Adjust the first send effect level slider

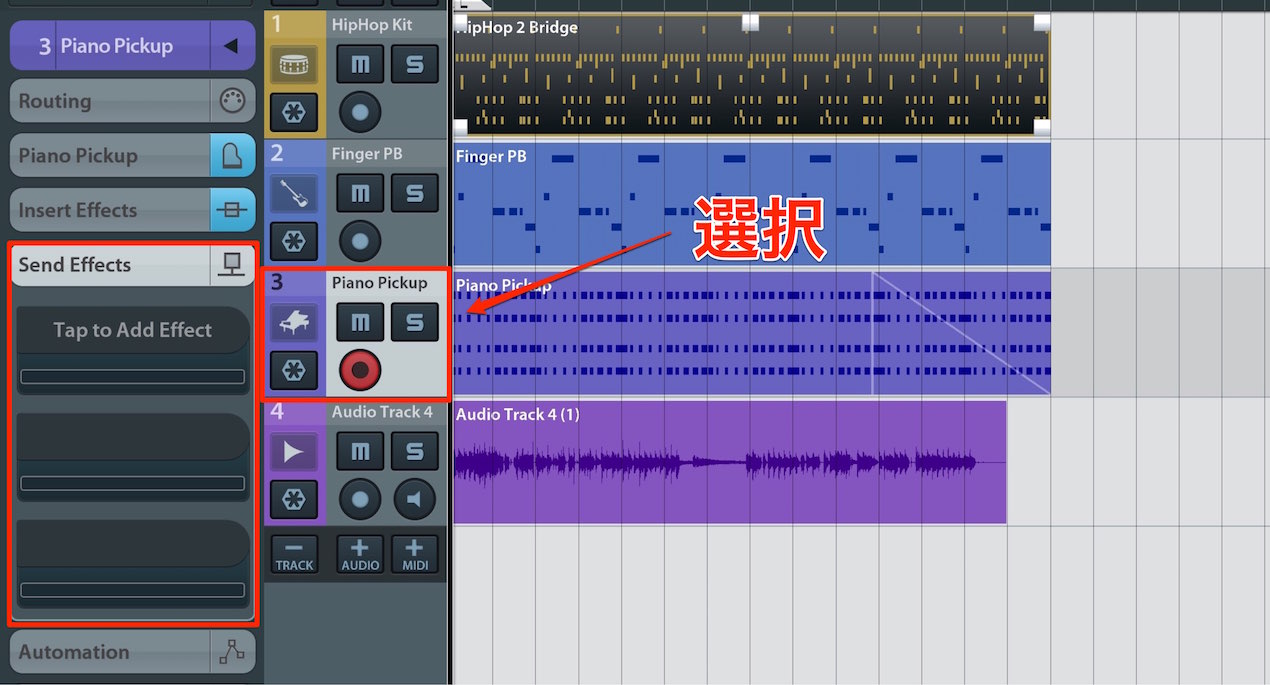coord(133,377)
